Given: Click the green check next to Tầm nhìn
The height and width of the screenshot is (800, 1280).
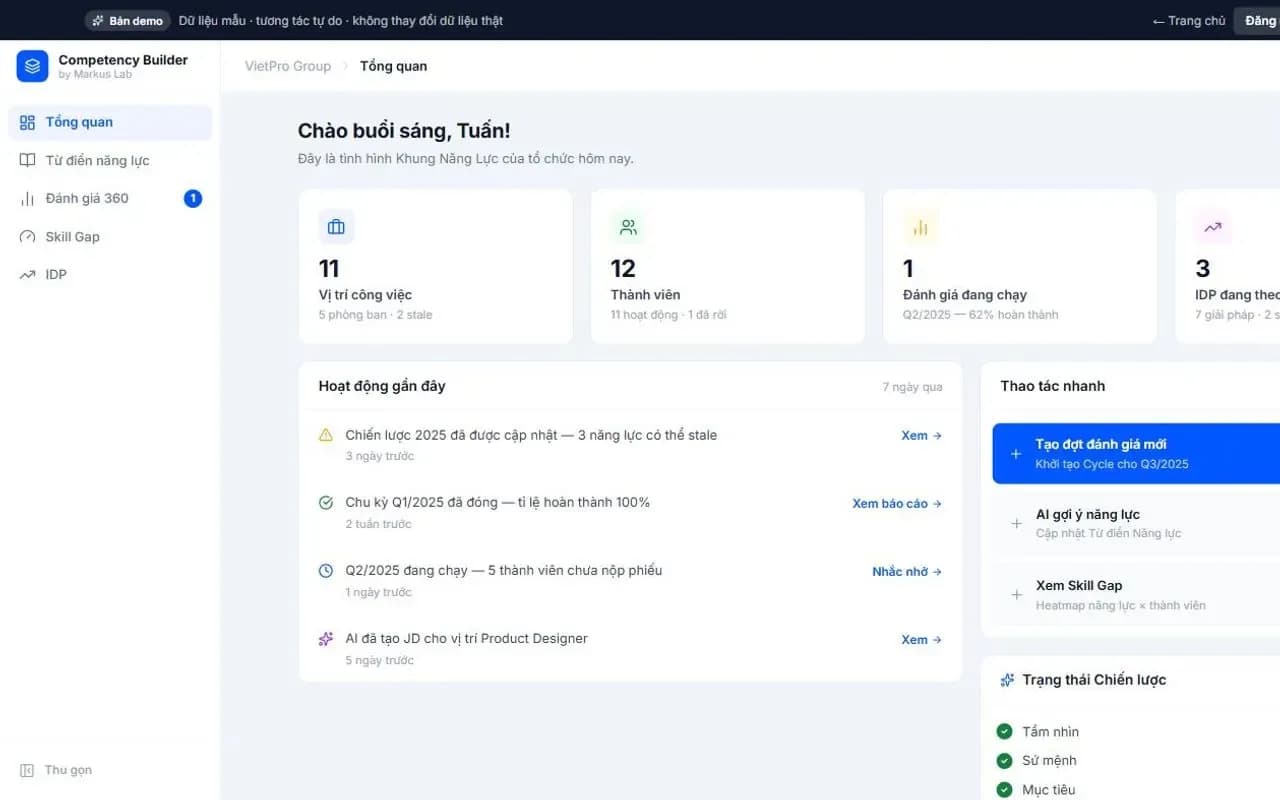Looking at the screenshot, I should coord(1005,732).
